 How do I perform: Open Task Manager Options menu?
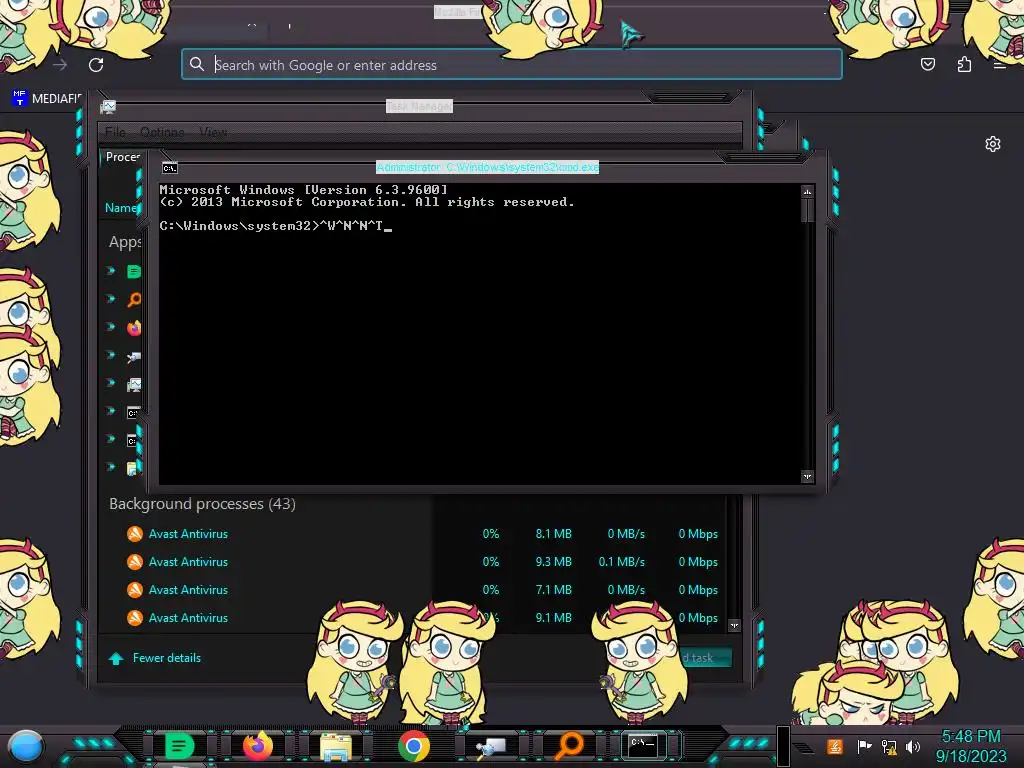(162, 132)
